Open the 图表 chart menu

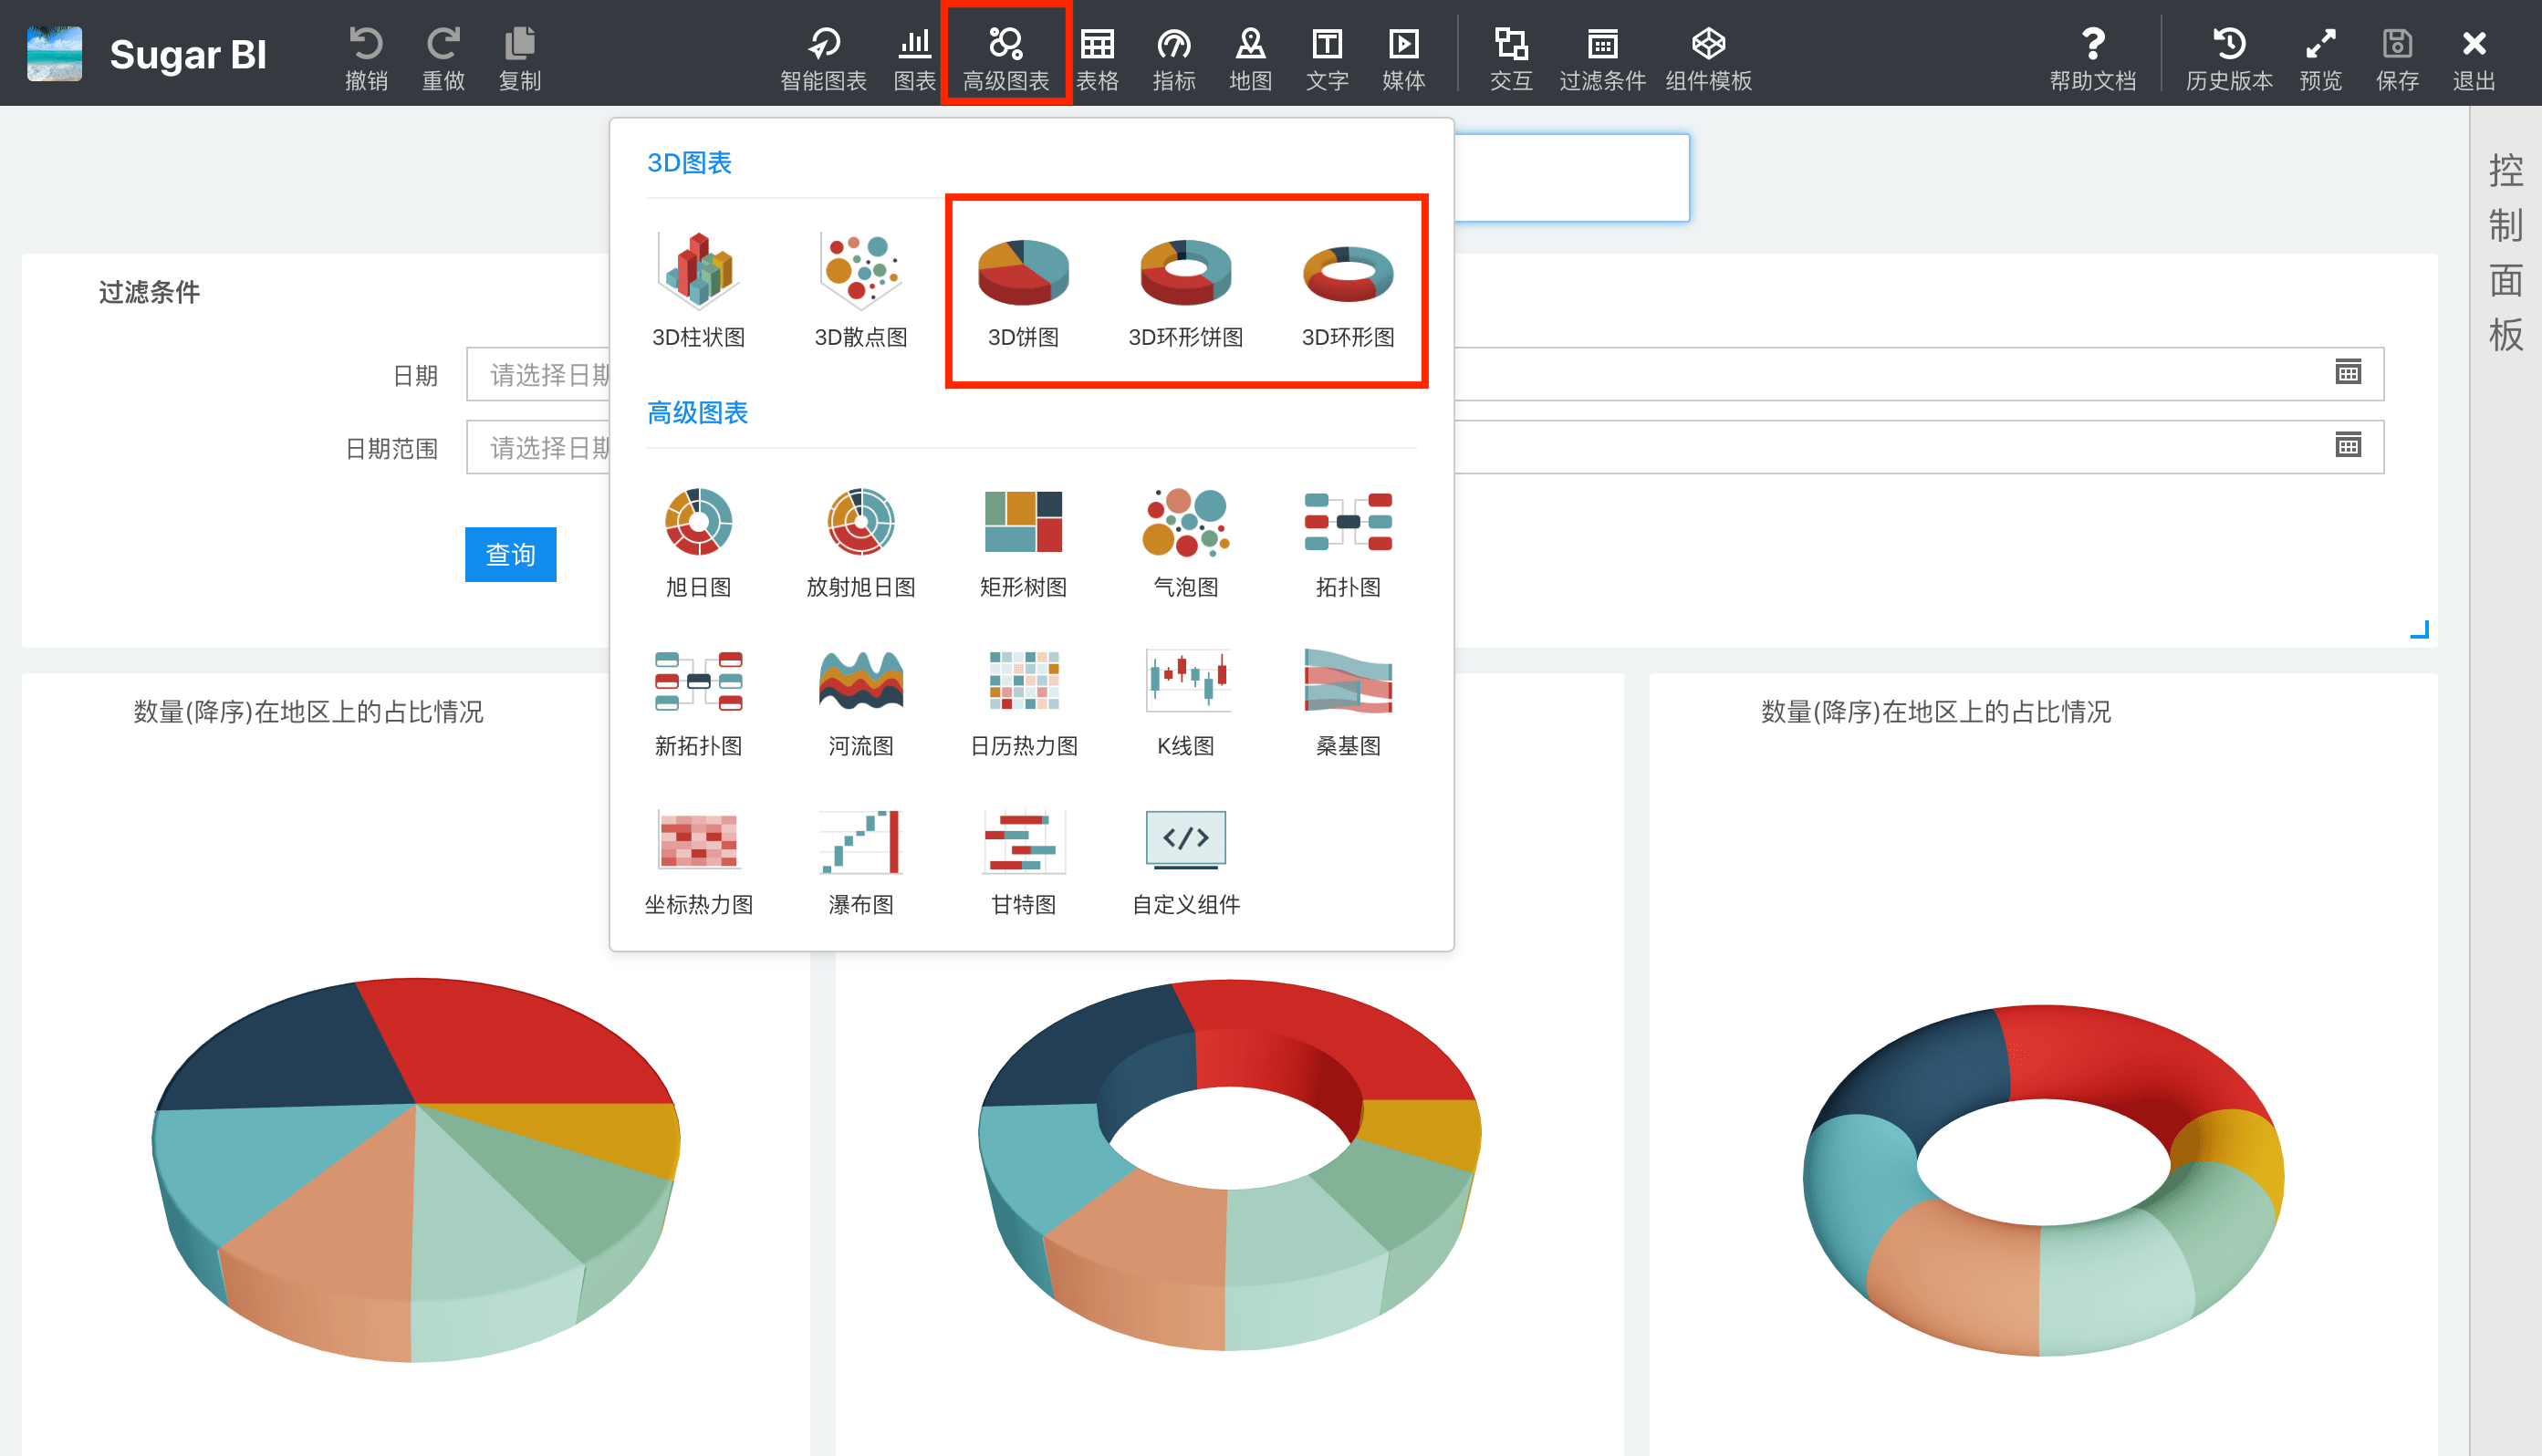[x=914, y=58]
